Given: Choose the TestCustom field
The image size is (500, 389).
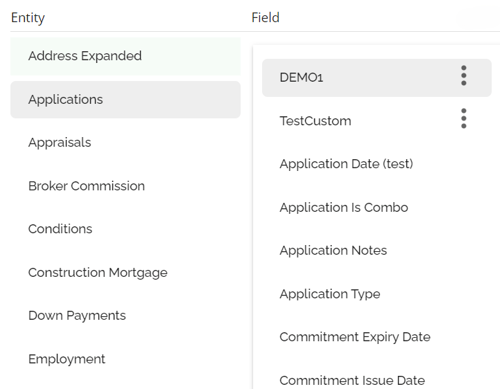Looking at the screenshot, I should tap(377, 121).
